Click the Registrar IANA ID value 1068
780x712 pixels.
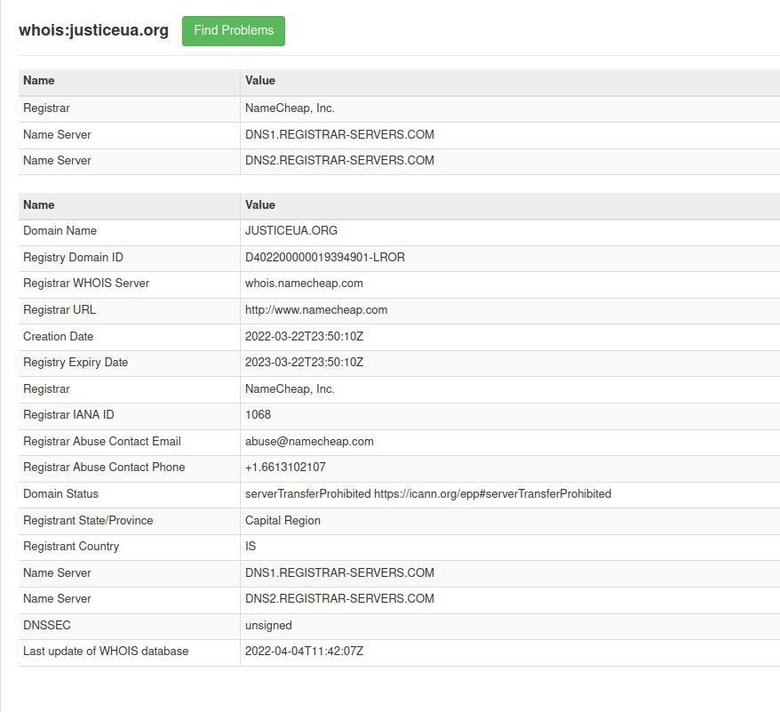(258, 415)
